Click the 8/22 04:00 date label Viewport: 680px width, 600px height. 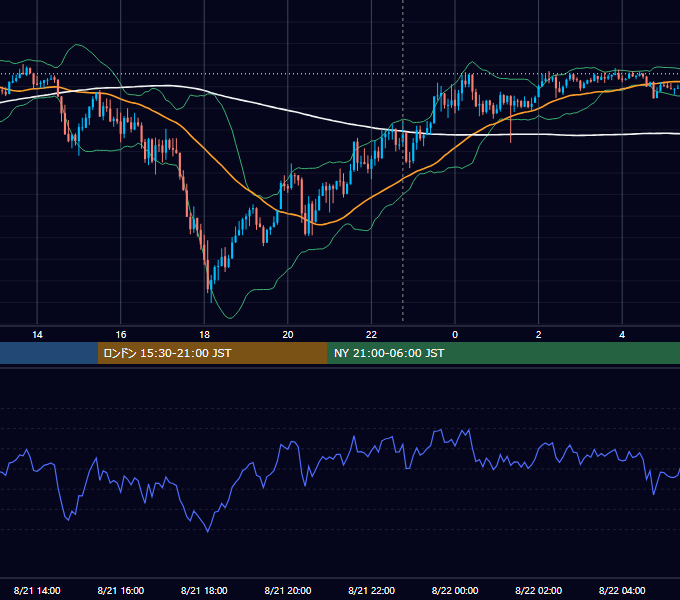click(x=622, y=590)
